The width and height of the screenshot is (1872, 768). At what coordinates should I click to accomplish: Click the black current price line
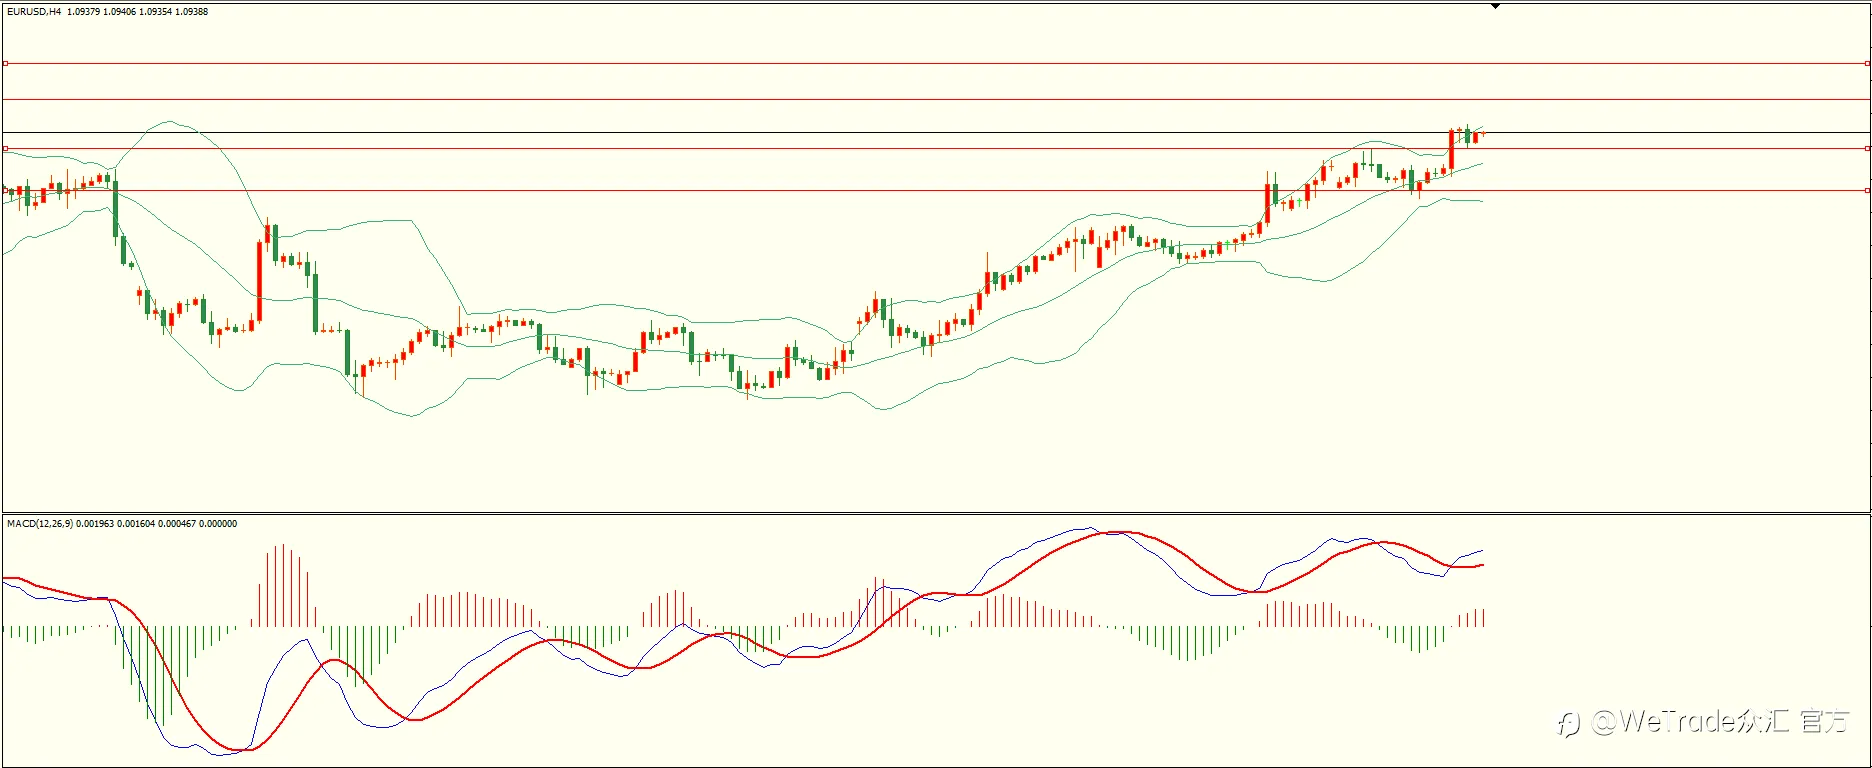pyautogui.click(x=936, y=132)
